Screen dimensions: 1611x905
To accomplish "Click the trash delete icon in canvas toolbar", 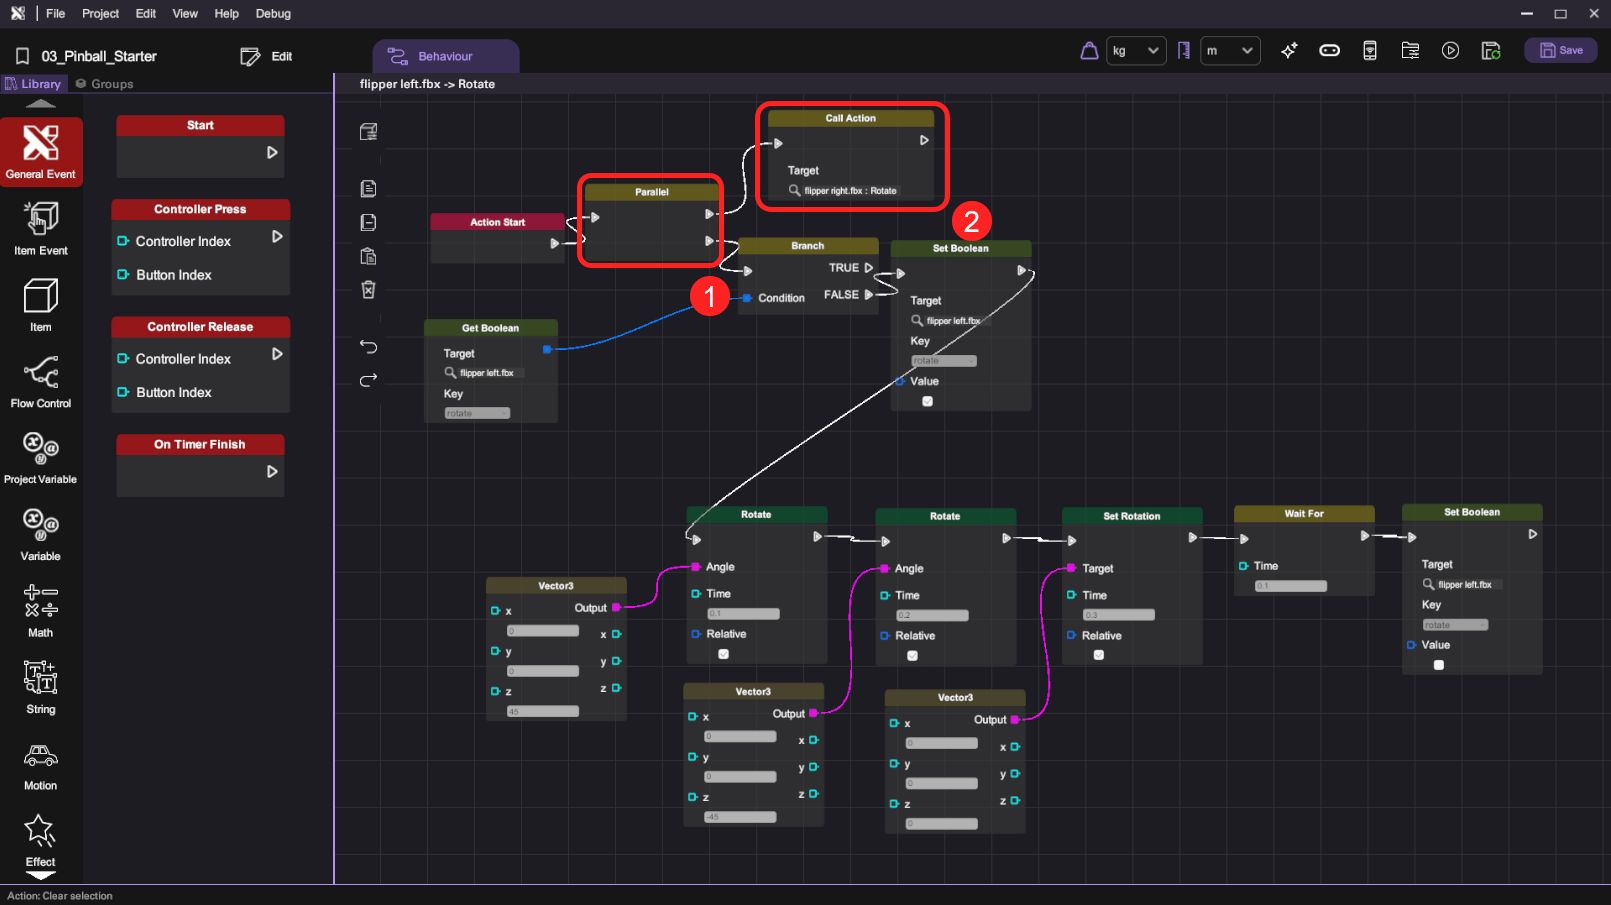I will point(368,290).
